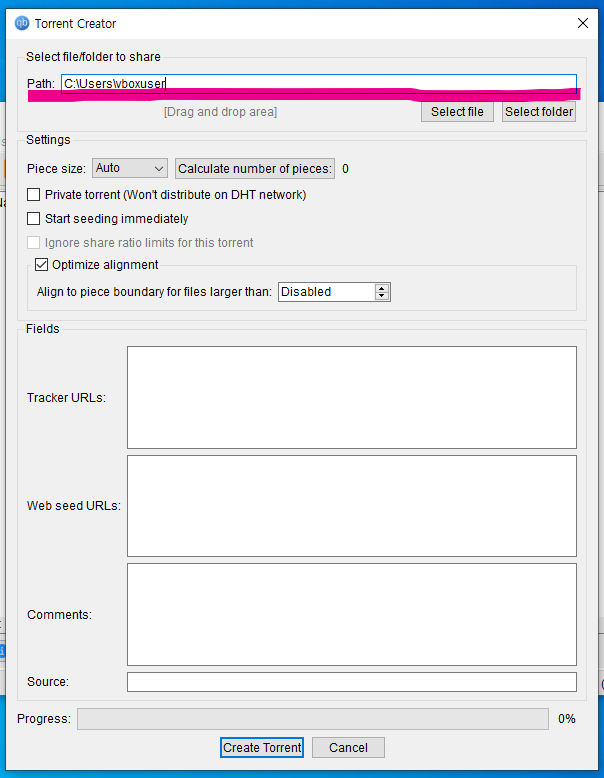
Task: Open the Piece size dropdown
Action: 130,168
